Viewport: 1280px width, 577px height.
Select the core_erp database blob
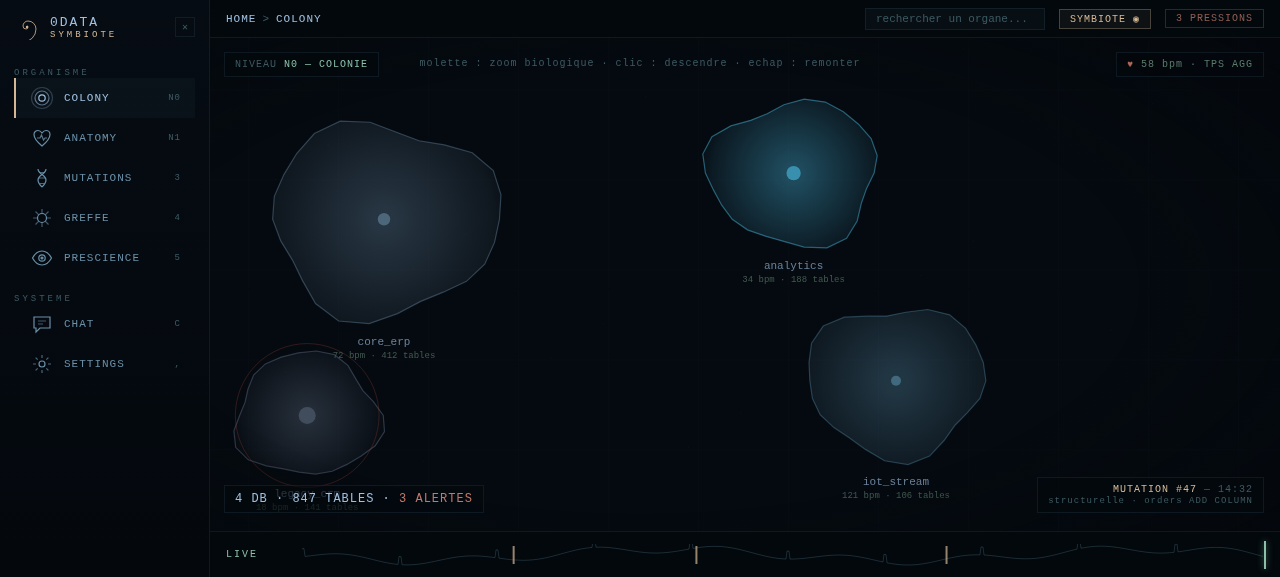pyautogui.click(x=385, y=221)
